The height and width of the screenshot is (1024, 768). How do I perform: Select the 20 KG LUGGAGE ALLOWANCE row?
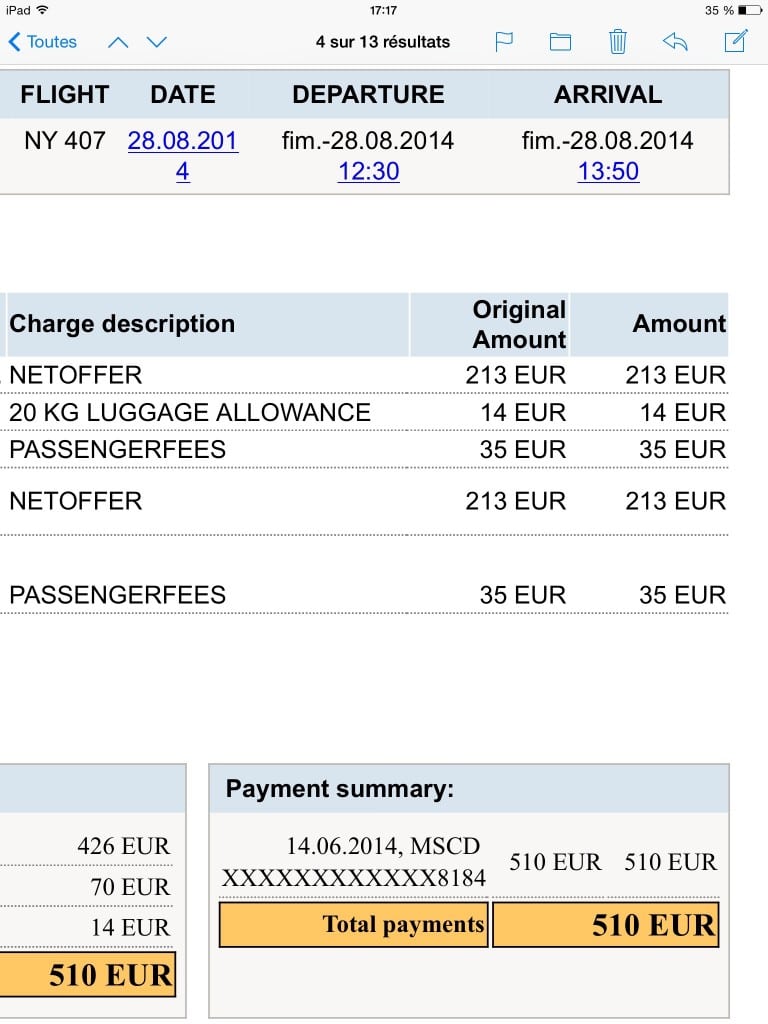[190, 412]
